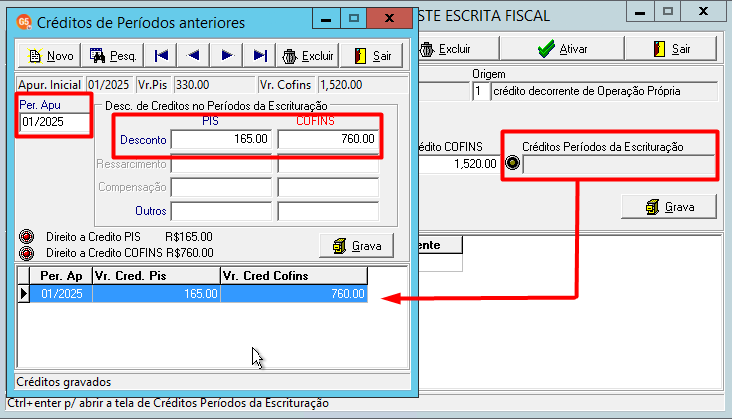Save with Grava button in Créditos window

tap(356, 246)
